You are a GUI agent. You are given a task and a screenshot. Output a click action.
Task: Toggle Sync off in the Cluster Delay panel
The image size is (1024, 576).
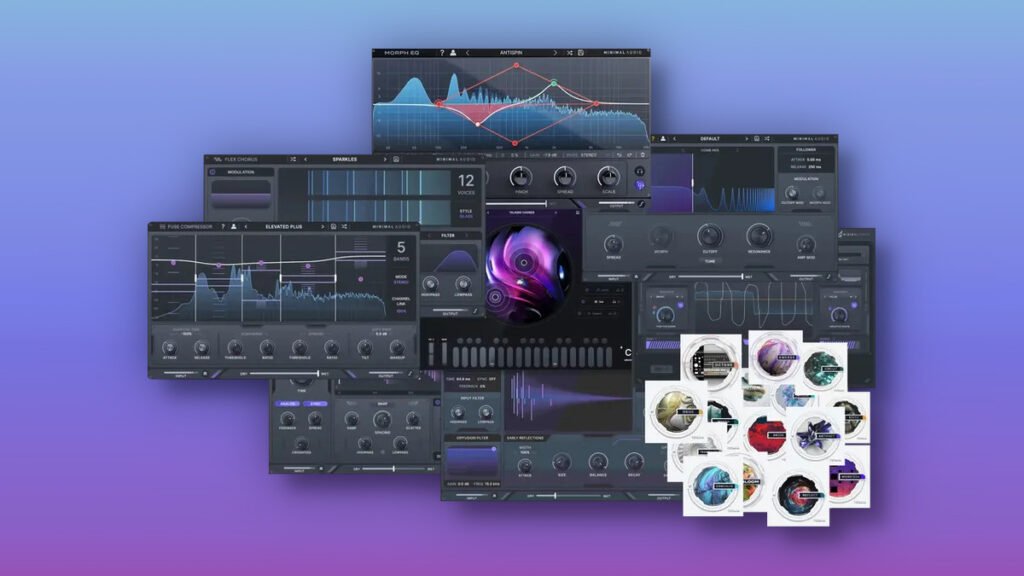(x=490, y=380)
